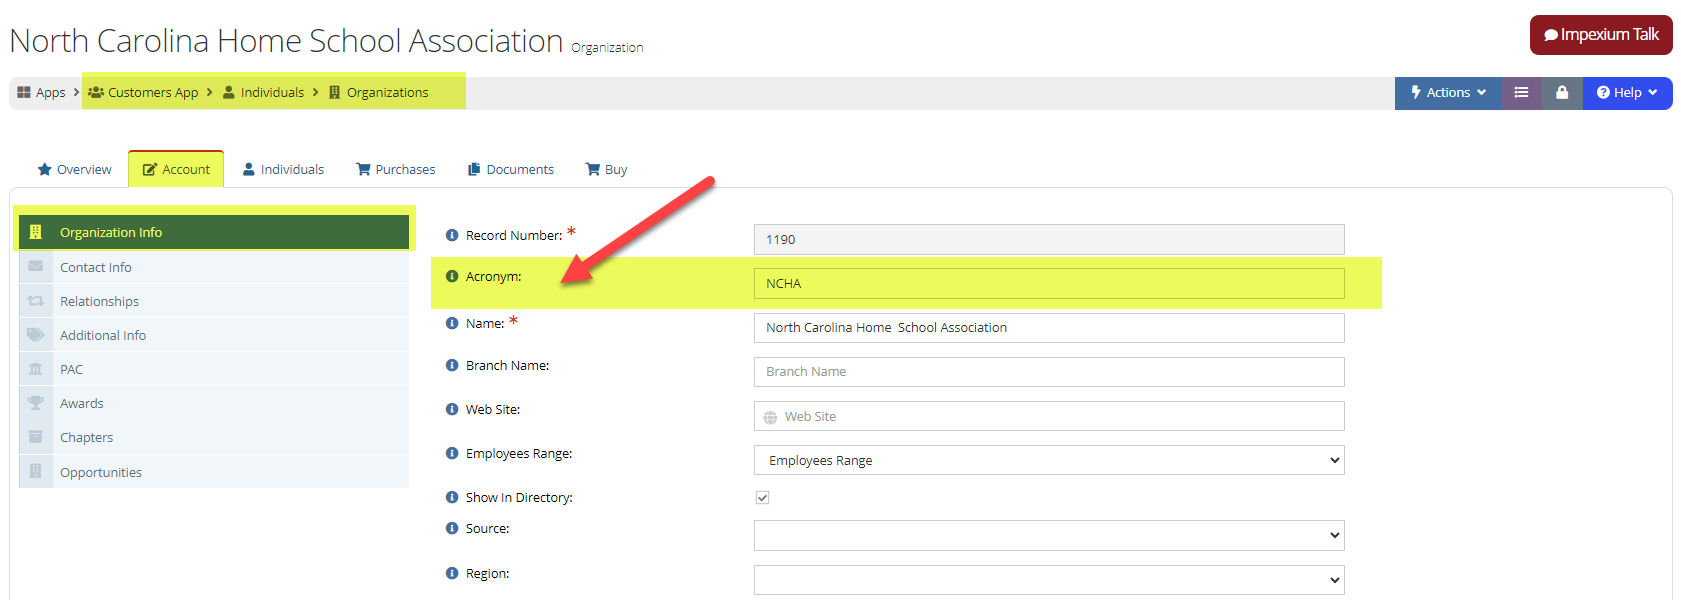The height and width of the screenshot is (600, 1681).
Task: Open Awards sidebar item
Action: pos(214,403)
